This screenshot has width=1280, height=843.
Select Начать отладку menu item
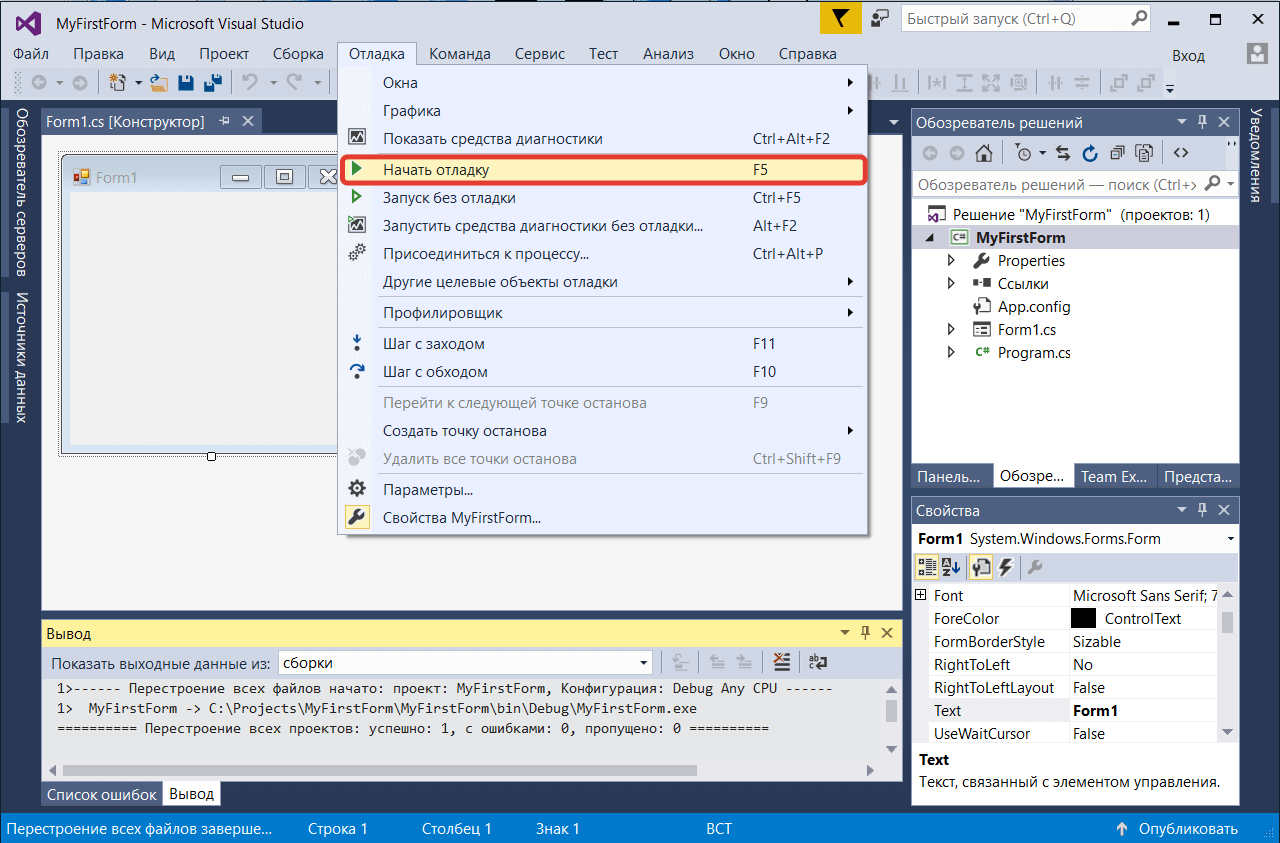tap(603, 170)
